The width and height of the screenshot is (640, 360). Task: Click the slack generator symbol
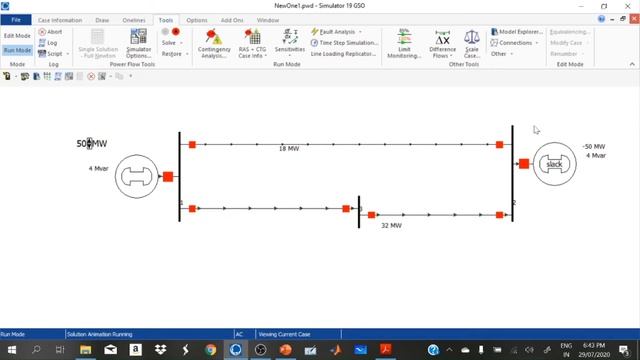[x=555, y=164]
